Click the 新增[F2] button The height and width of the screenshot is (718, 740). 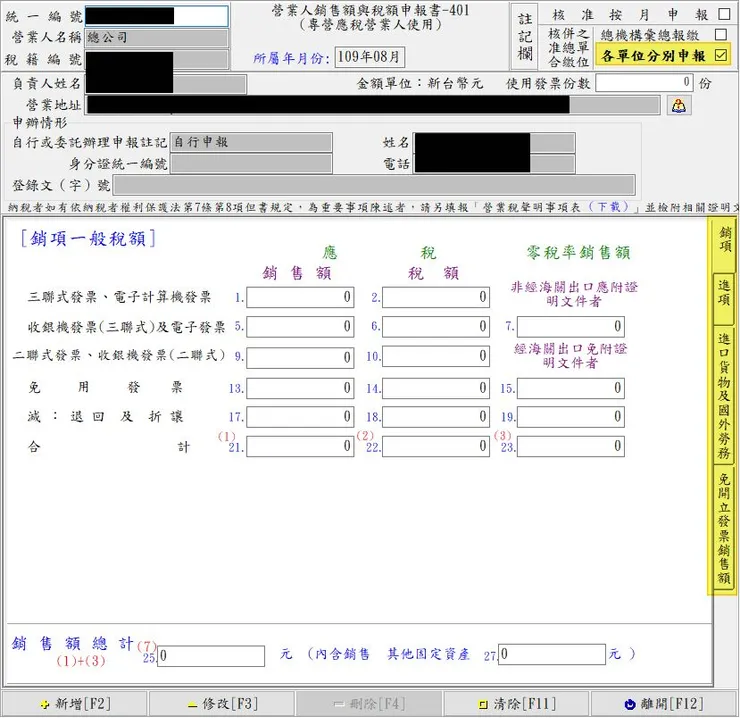[x=75, y=704]
